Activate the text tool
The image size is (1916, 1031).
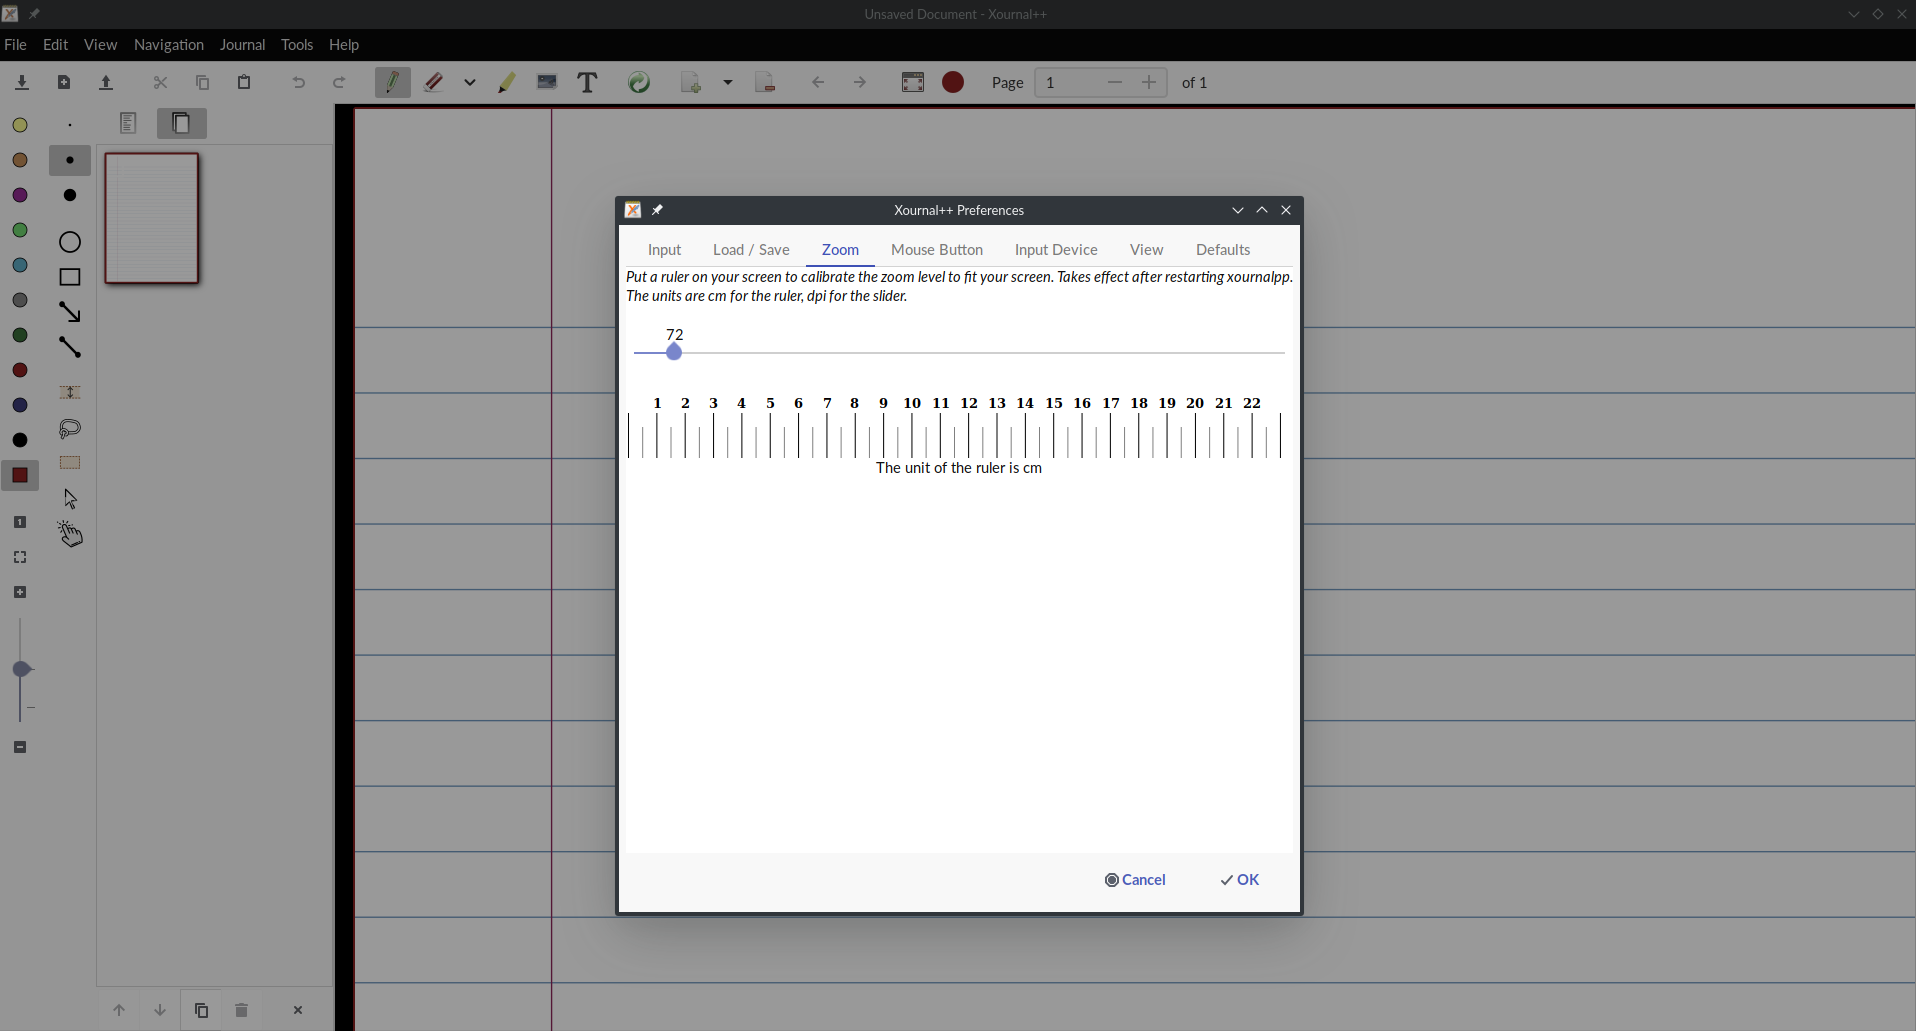click(588, 83)
